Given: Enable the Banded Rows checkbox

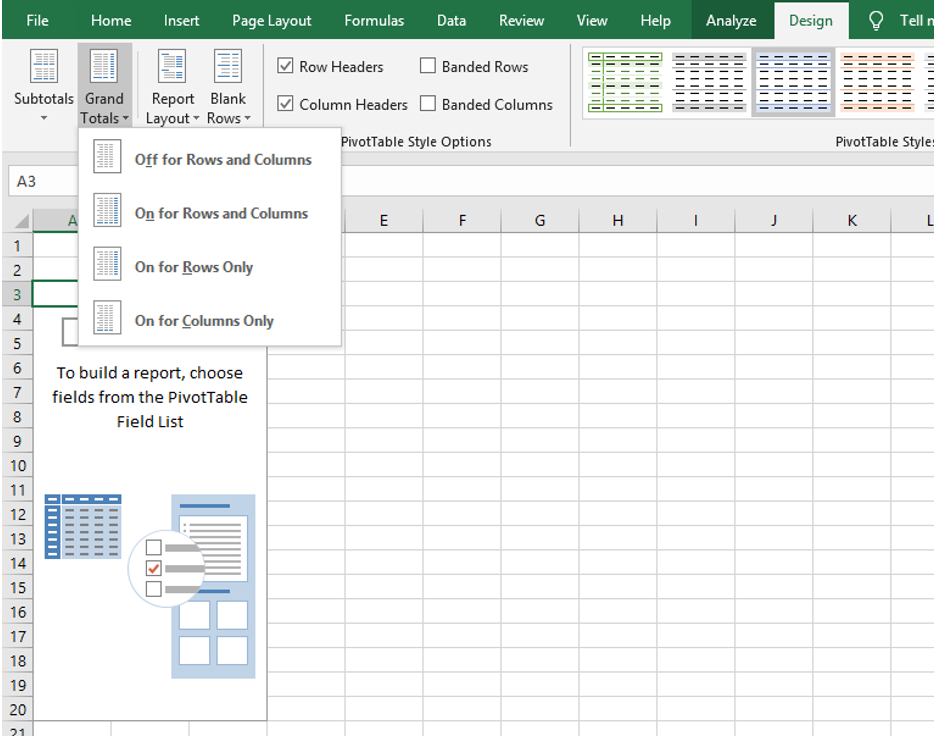Looking at the screenshot, I should (428, 66).
